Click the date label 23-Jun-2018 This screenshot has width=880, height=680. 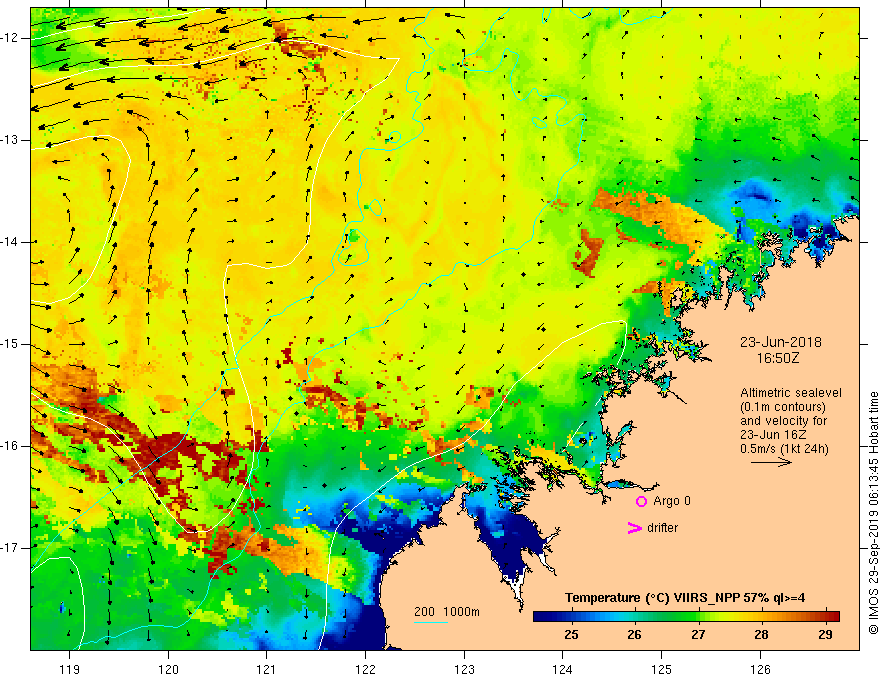[781, 342]
